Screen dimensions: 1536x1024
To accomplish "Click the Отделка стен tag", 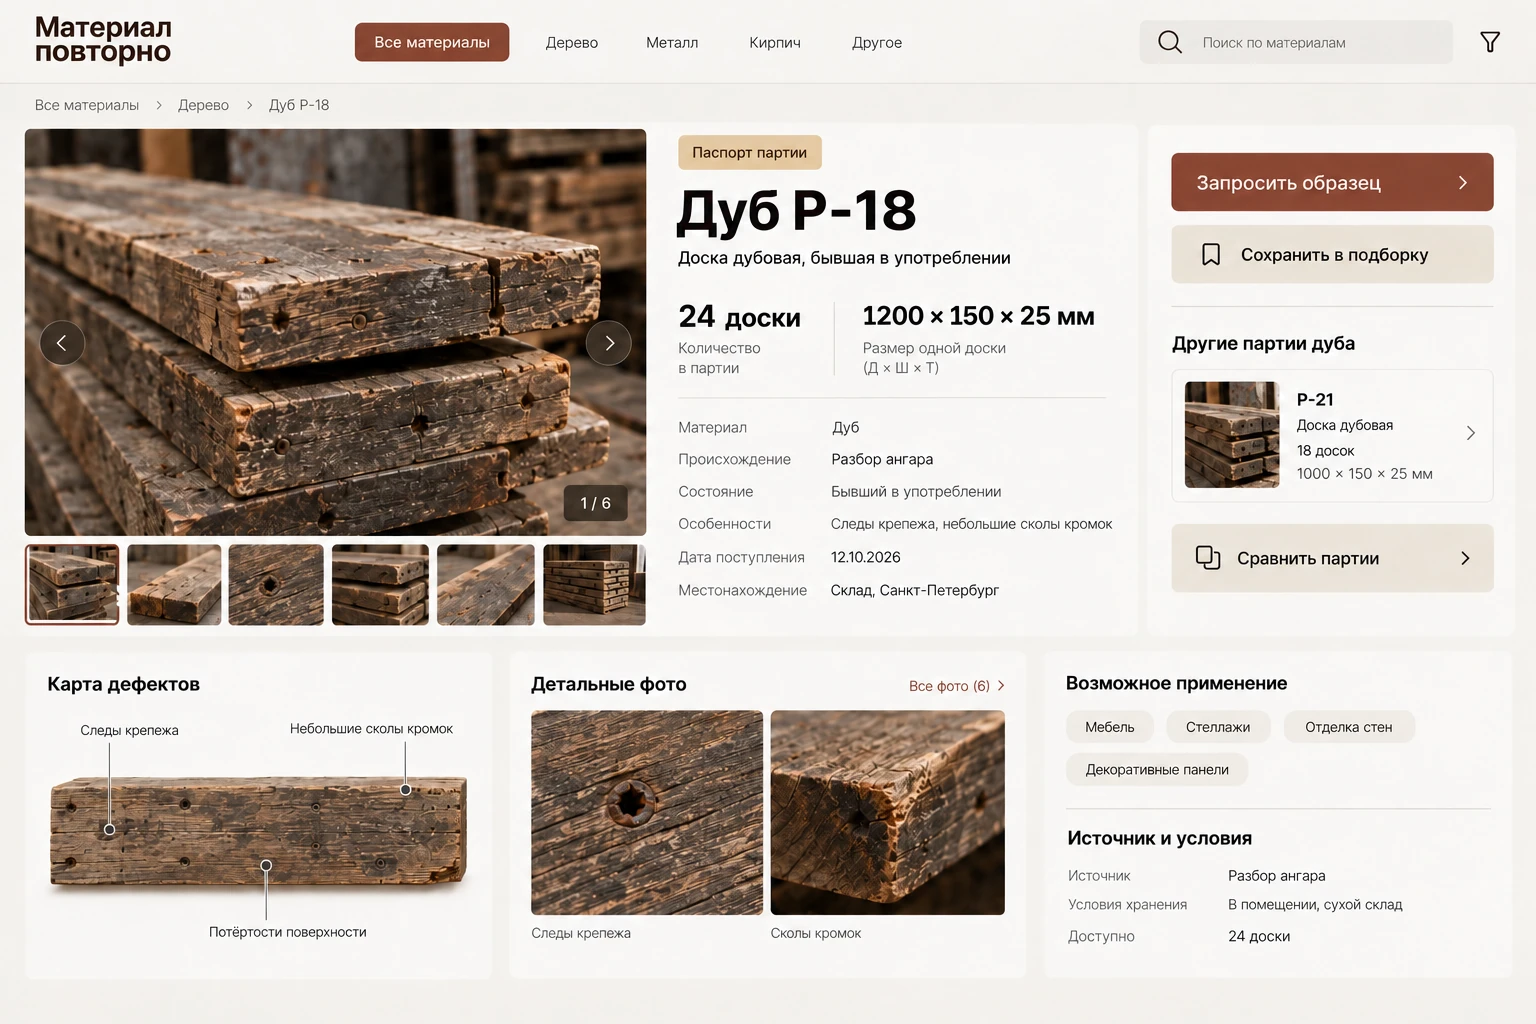I will 1349,727.
